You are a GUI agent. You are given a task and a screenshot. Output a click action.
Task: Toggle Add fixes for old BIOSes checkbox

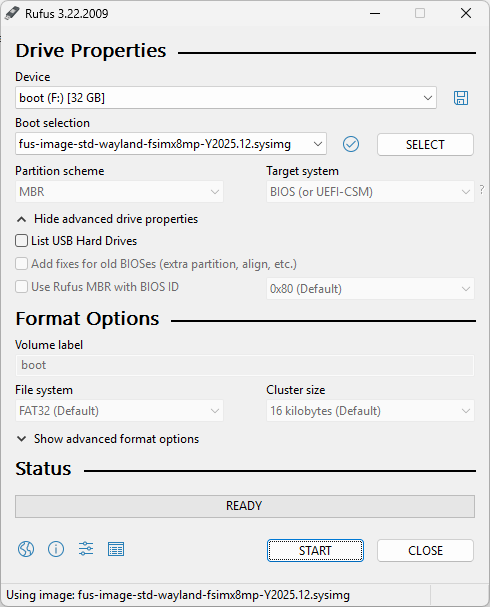pos(21,264)
